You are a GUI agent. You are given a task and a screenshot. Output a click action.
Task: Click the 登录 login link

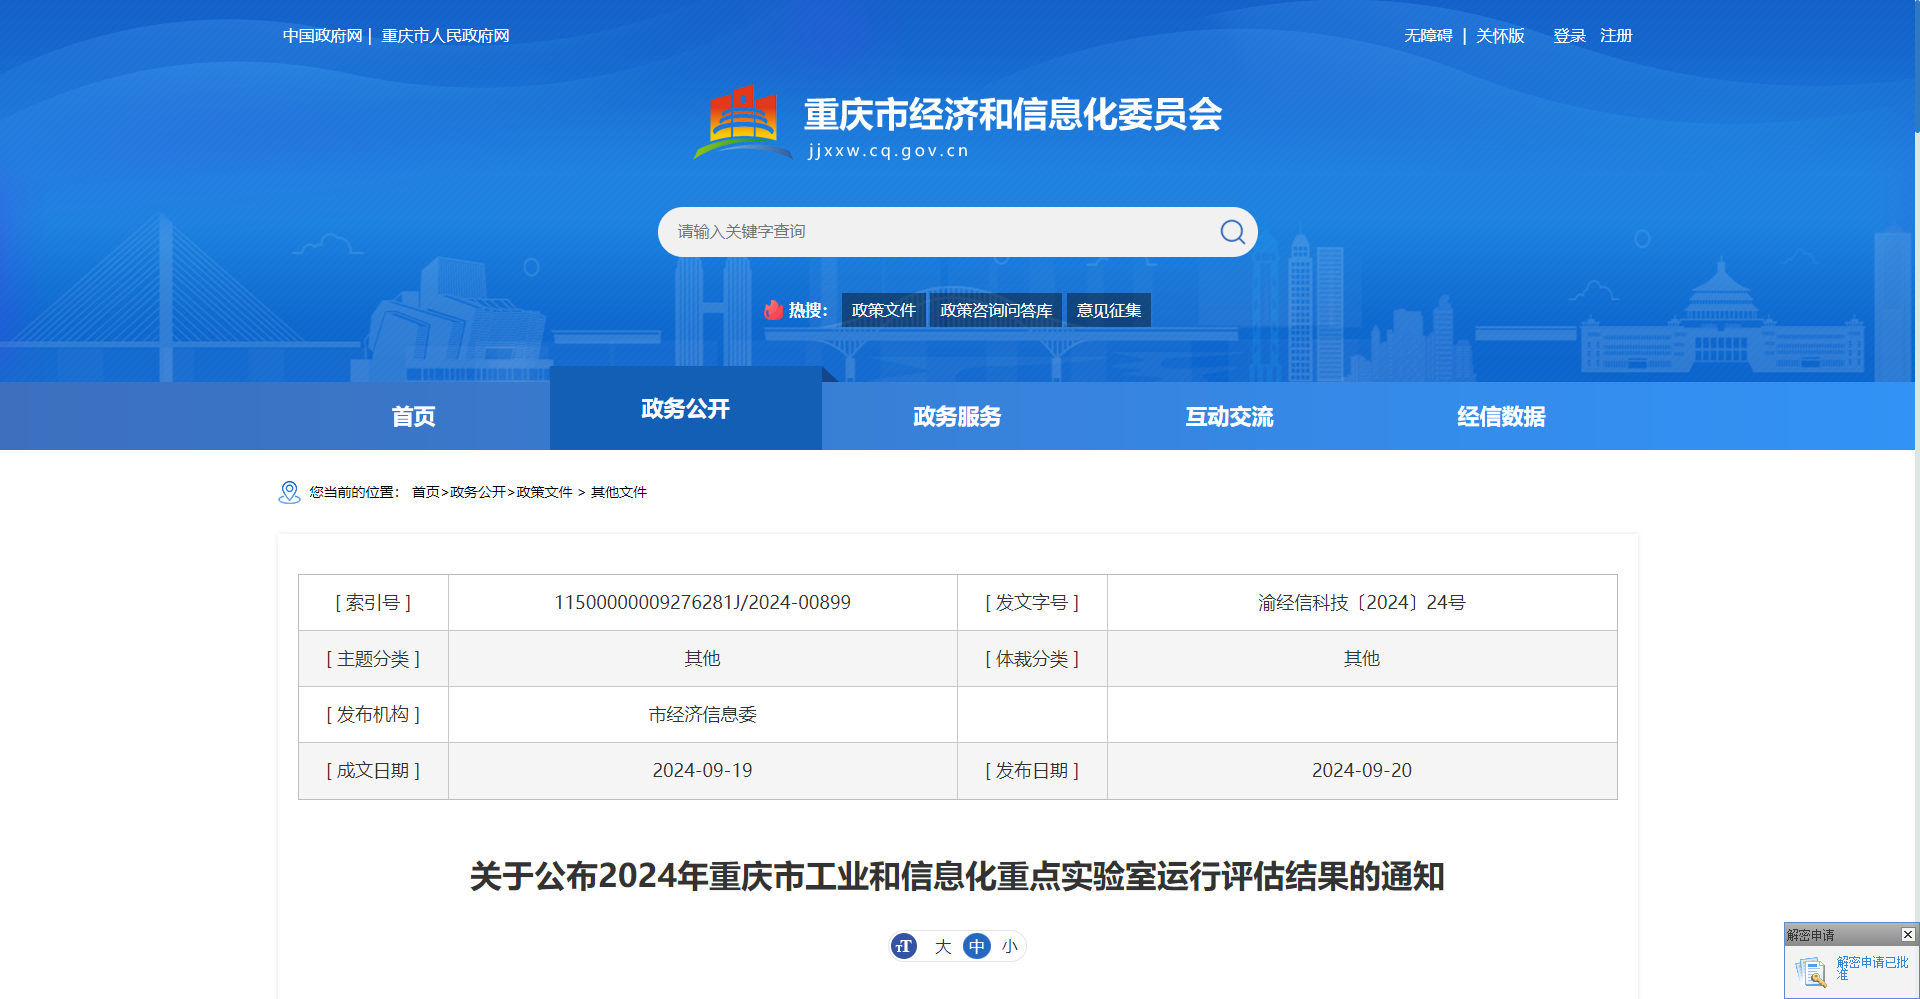pos(1569,36)
